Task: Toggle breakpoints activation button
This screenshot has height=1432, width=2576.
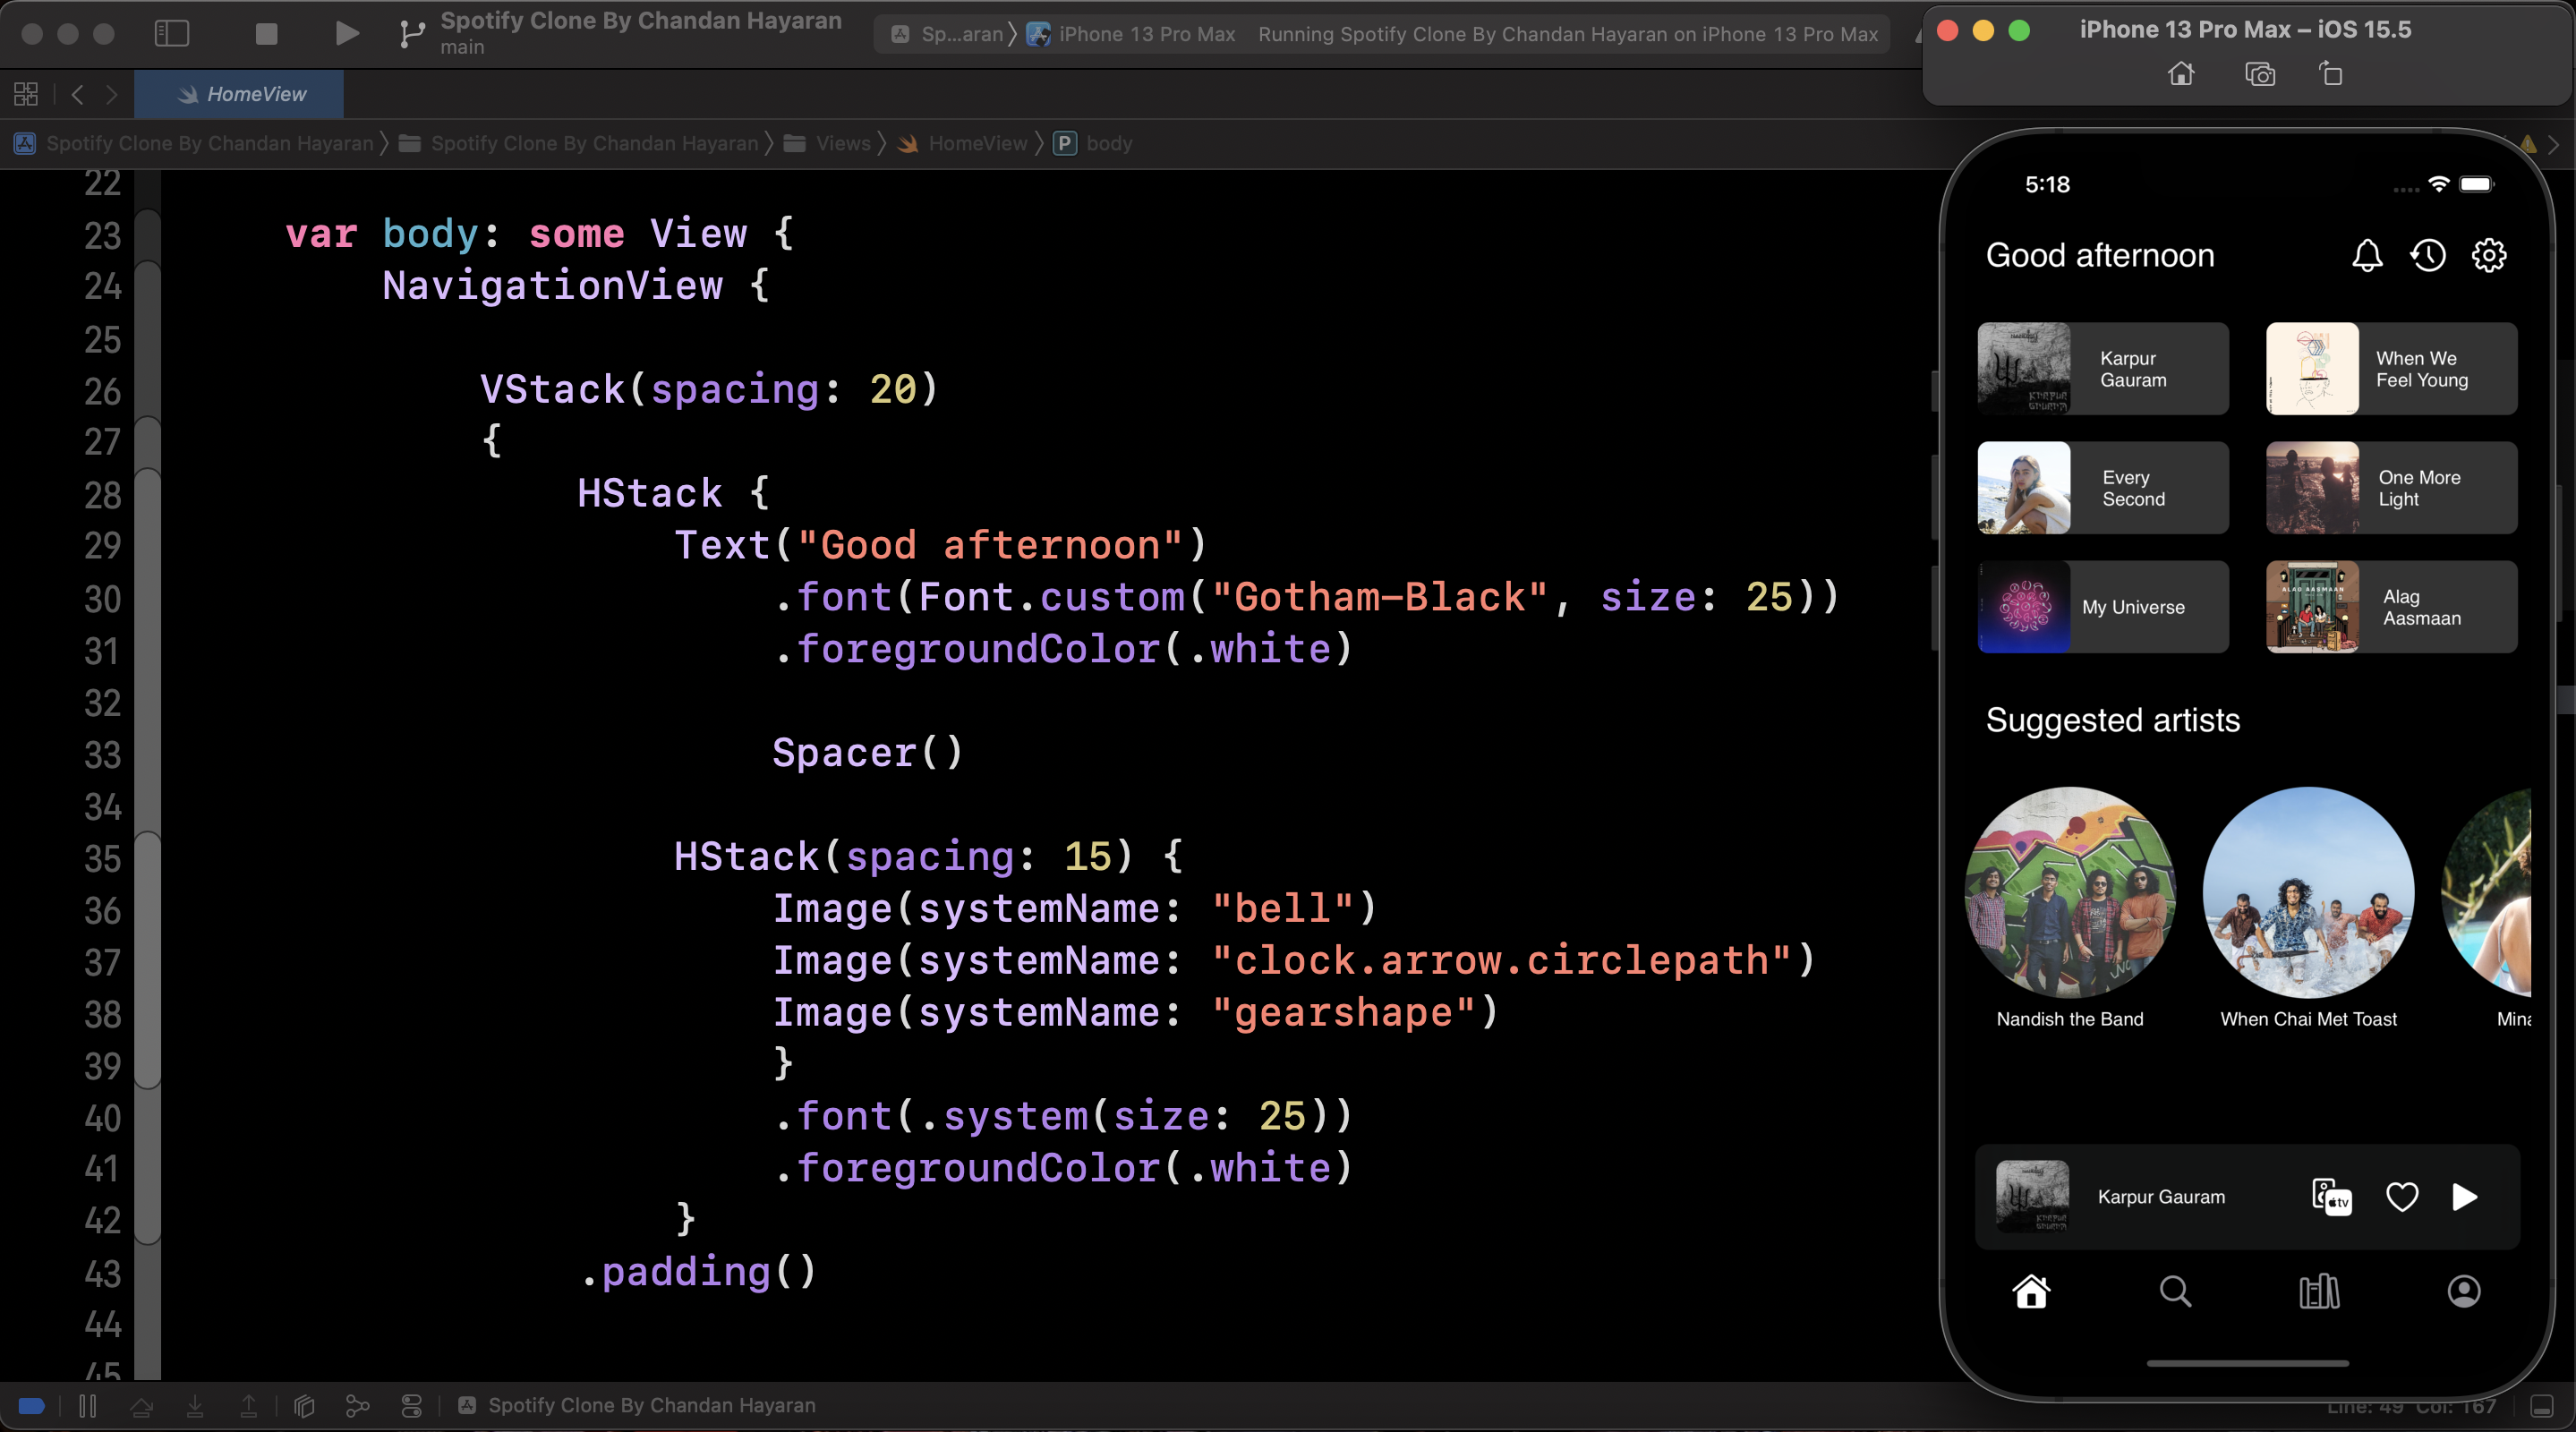Action: 32,1405
